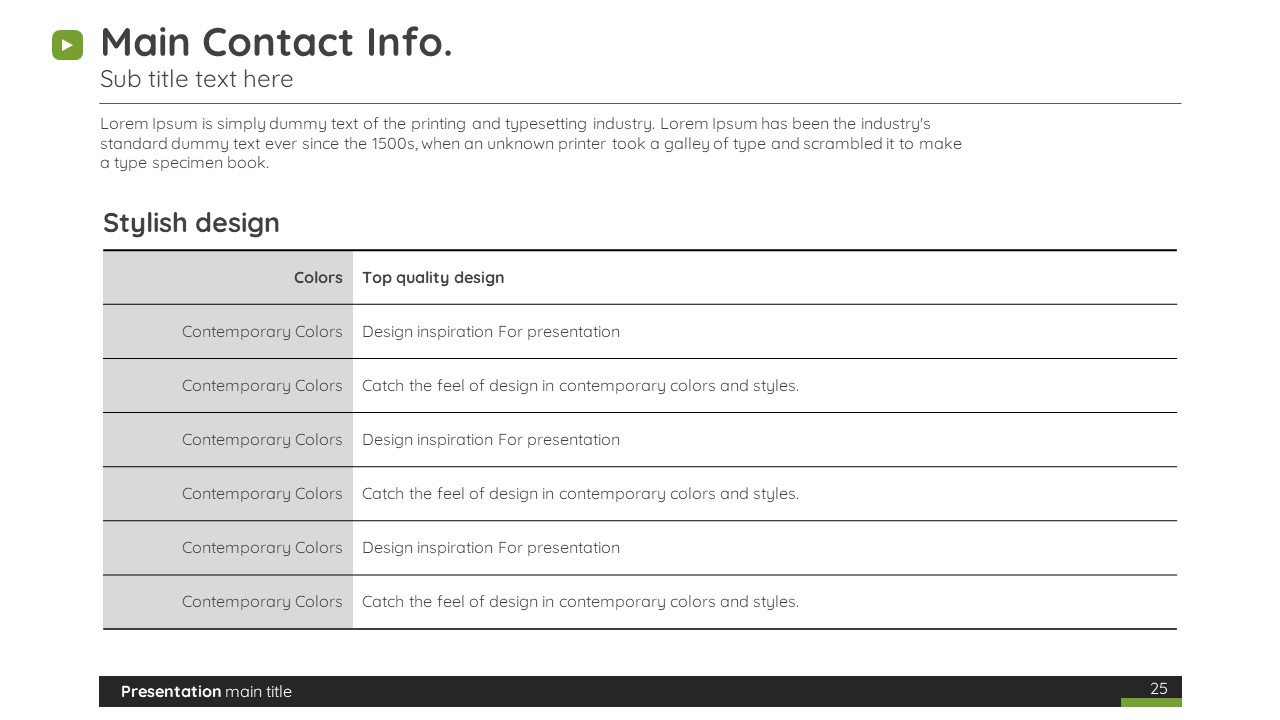
Task: Click the Stylish design heading
Action: 191,223
